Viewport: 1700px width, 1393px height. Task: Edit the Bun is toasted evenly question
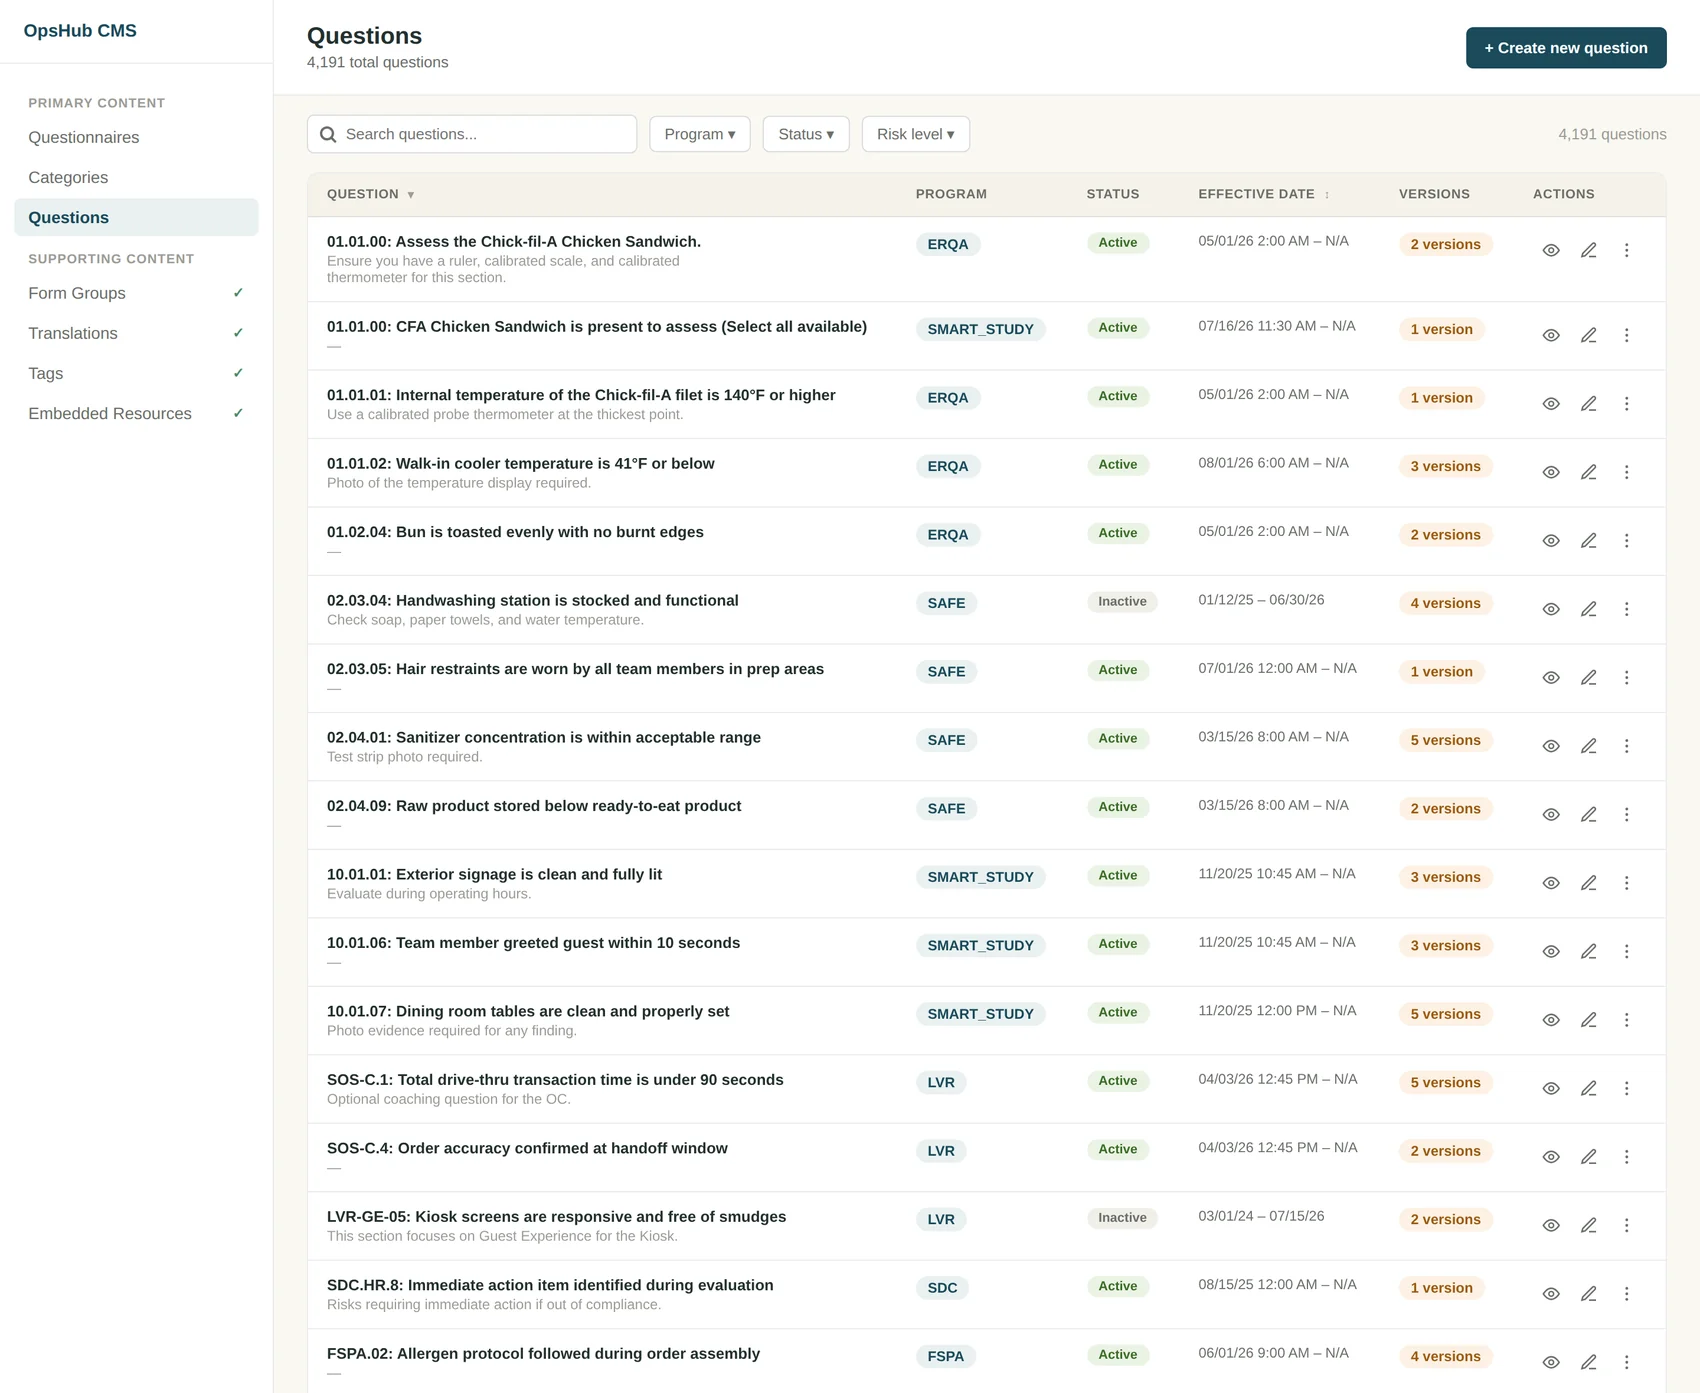pyautogui.click(x=1588, y=541)
